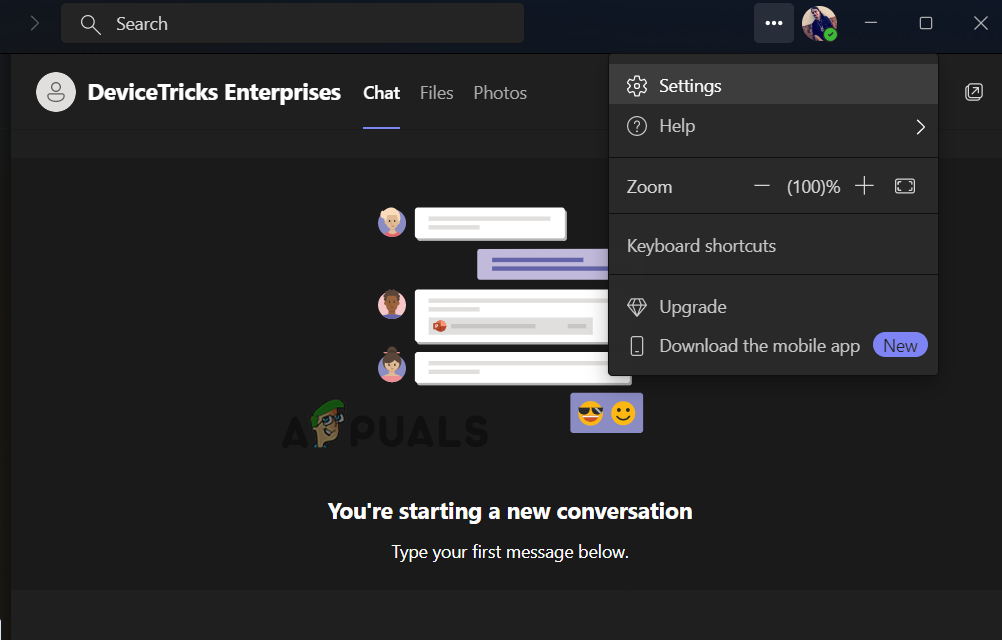Click the Upgrade menu entry

[x=693, y=306]
